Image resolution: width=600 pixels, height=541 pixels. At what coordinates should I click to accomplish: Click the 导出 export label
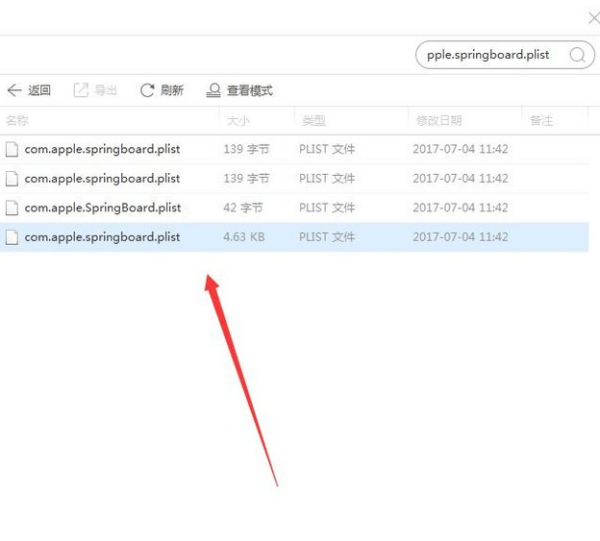tap(106, 90)
